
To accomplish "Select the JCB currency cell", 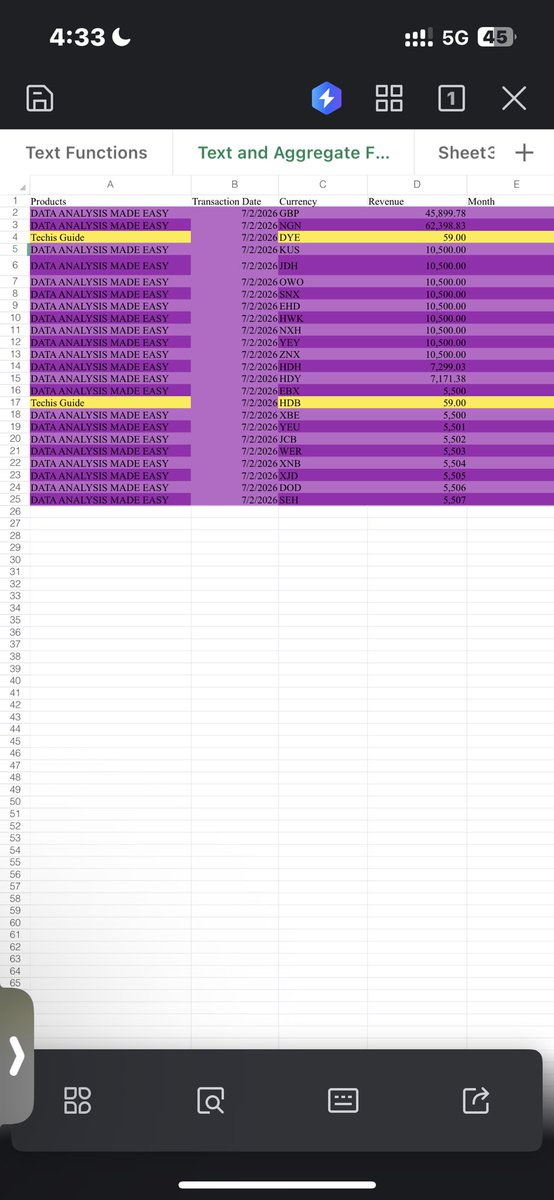I will pyautogui.click(x=323, y=439).
